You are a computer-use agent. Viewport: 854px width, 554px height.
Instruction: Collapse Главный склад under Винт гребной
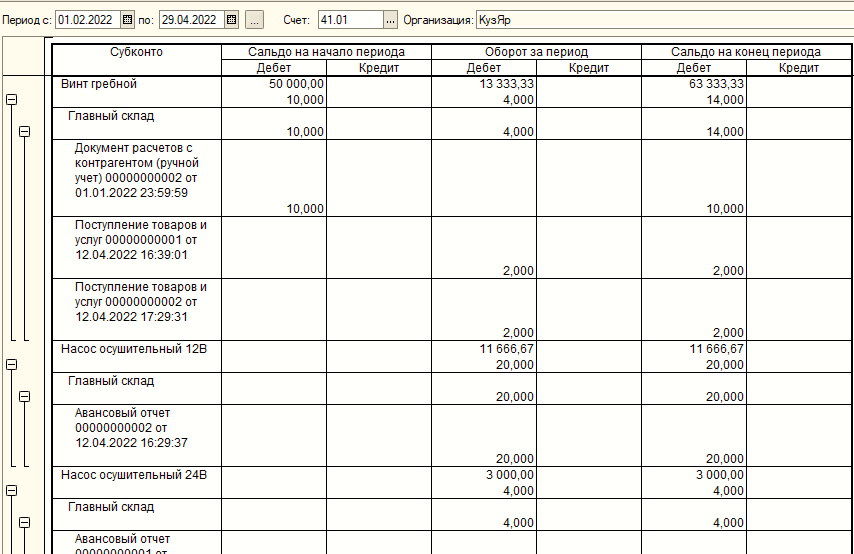point(25,131)
